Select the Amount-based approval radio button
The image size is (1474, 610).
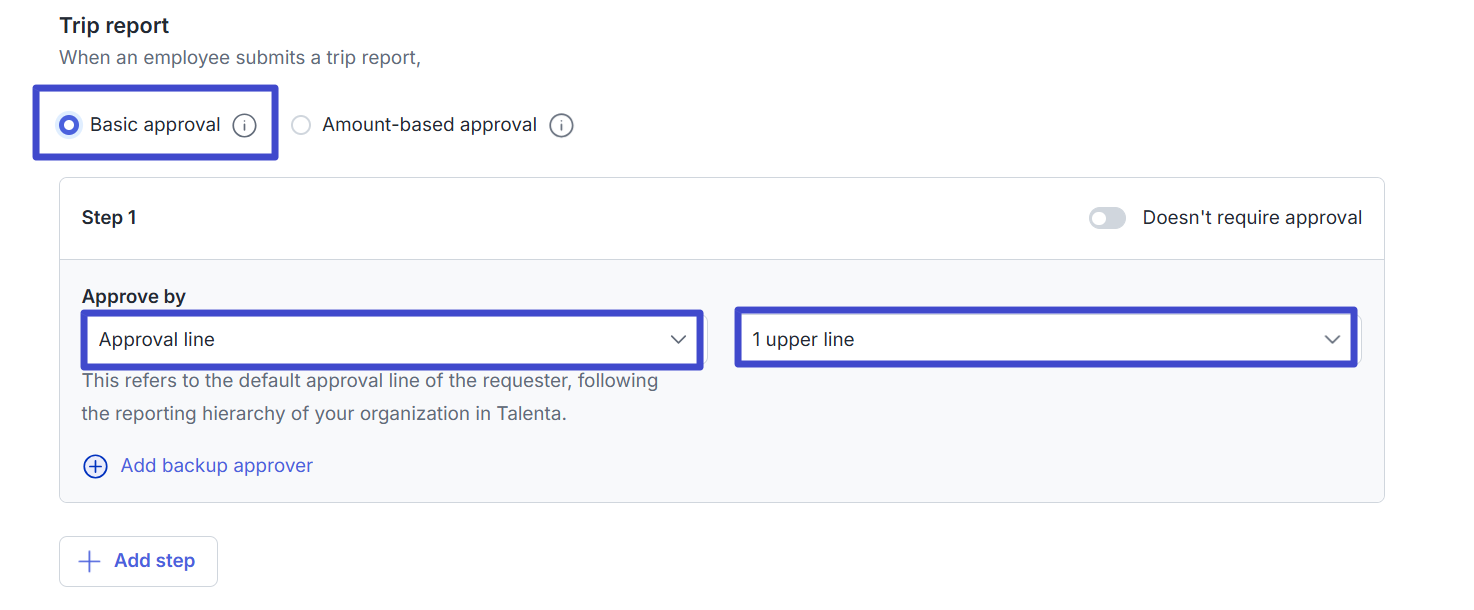coord(301,125)
